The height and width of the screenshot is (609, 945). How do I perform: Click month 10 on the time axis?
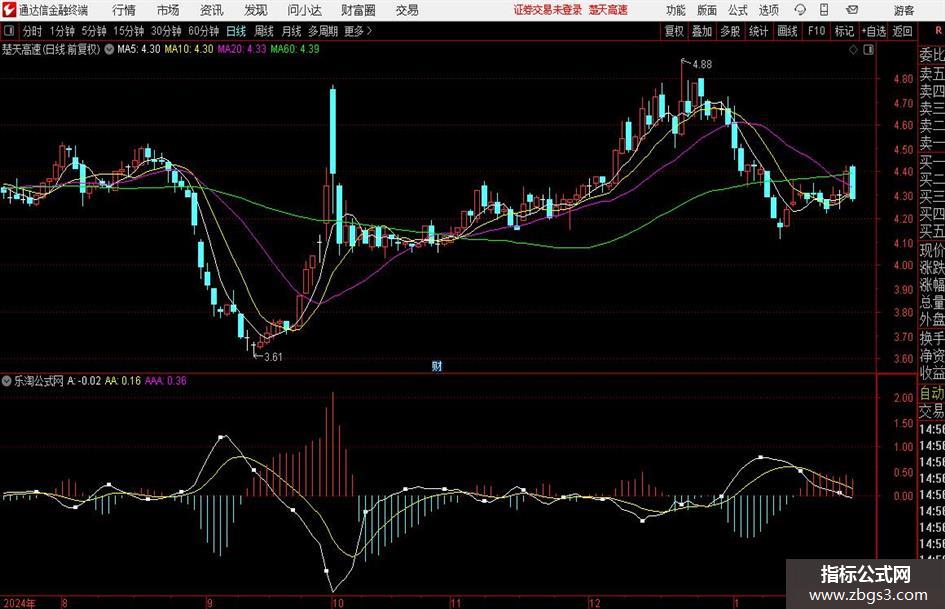[x=338, y=603]
